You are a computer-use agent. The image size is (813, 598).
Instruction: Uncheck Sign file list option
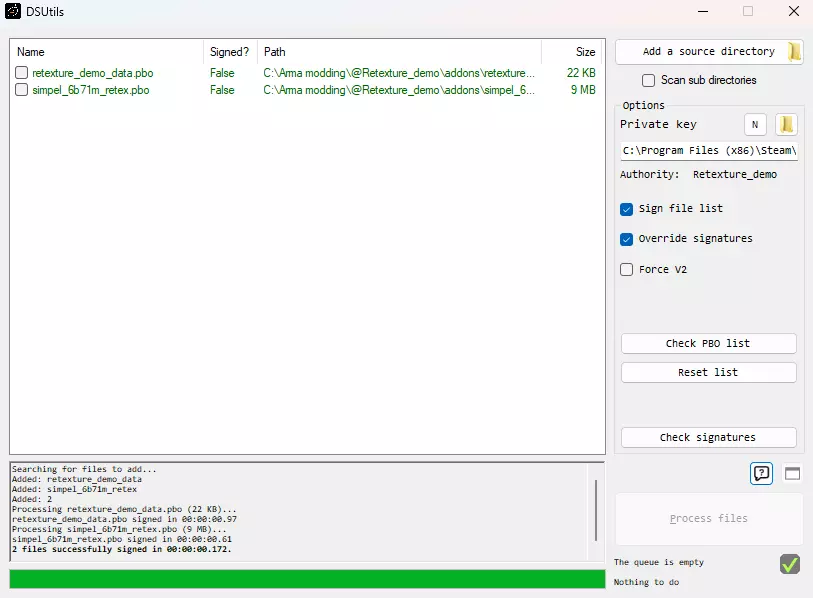626,209
